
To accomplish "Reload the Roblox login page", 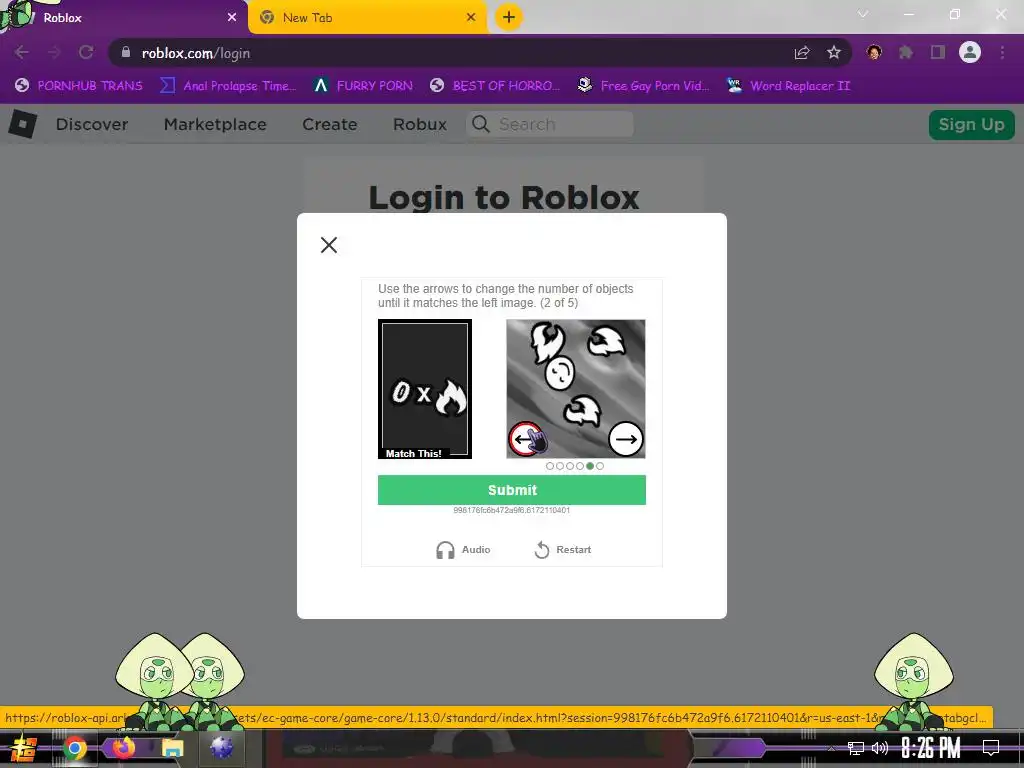I will [x=86, y=52].
